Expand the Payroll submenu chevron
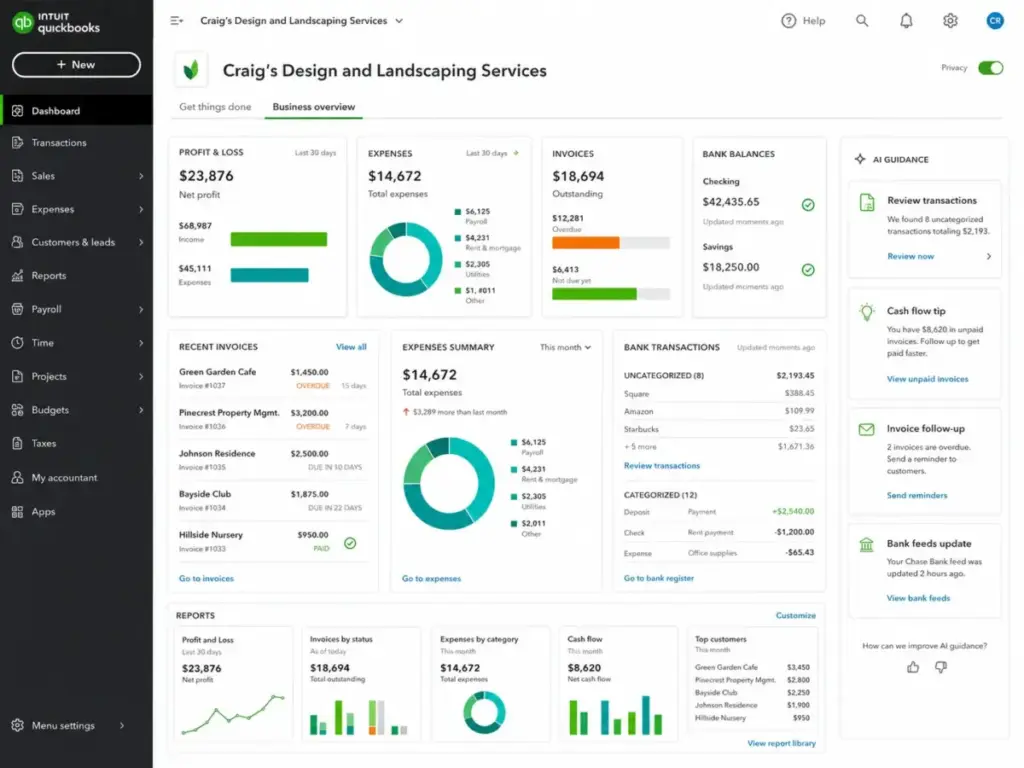Image resolution: width=1024 pixels, height=768 pixels. [x=141, y=309]
